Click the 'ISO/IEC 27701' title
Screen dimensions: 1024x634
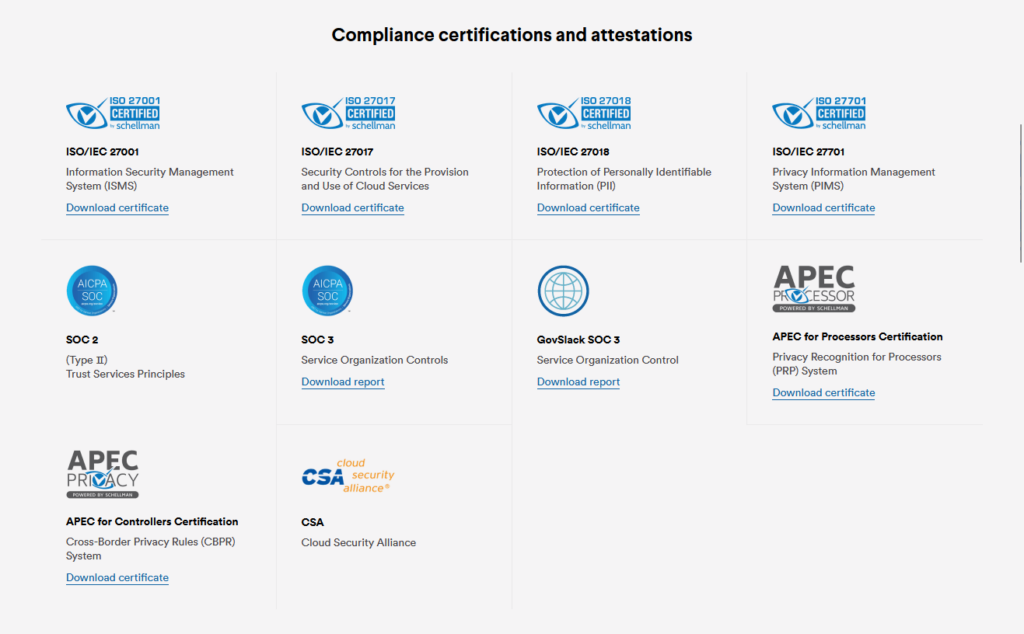[x=808, y=151]
